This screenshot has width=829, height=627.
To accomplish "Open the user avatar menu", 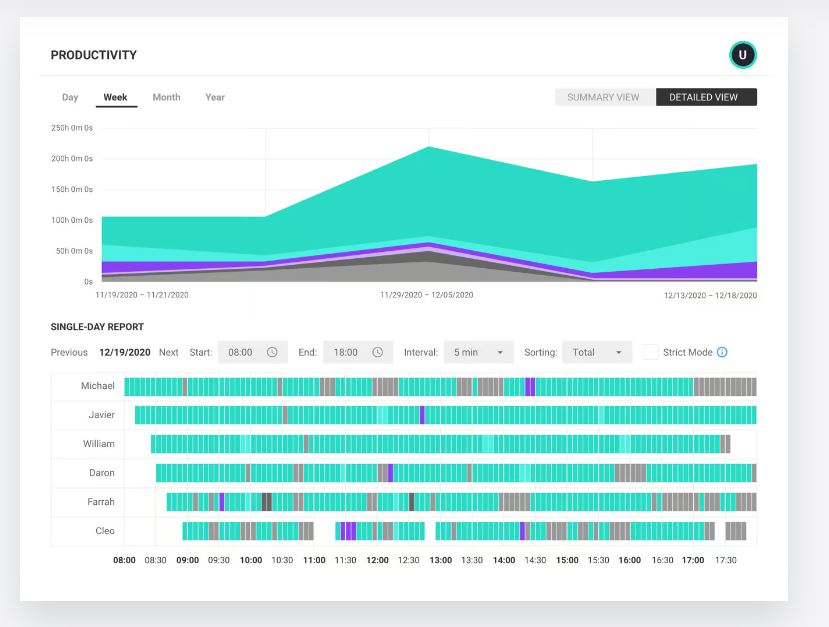I will 742,55.
